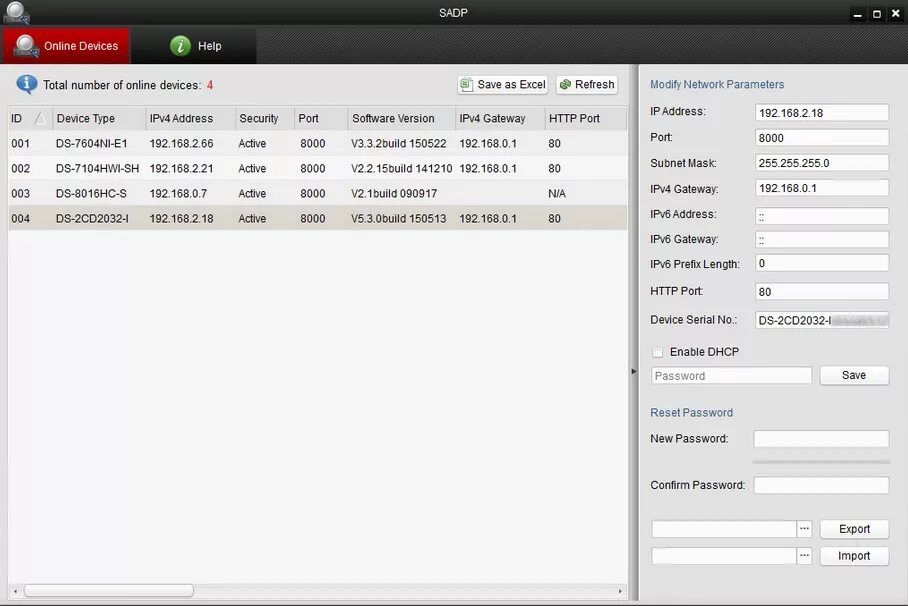908x606 pixels.
Task: Click the Import file path field
Action: [x=724, y=556]
